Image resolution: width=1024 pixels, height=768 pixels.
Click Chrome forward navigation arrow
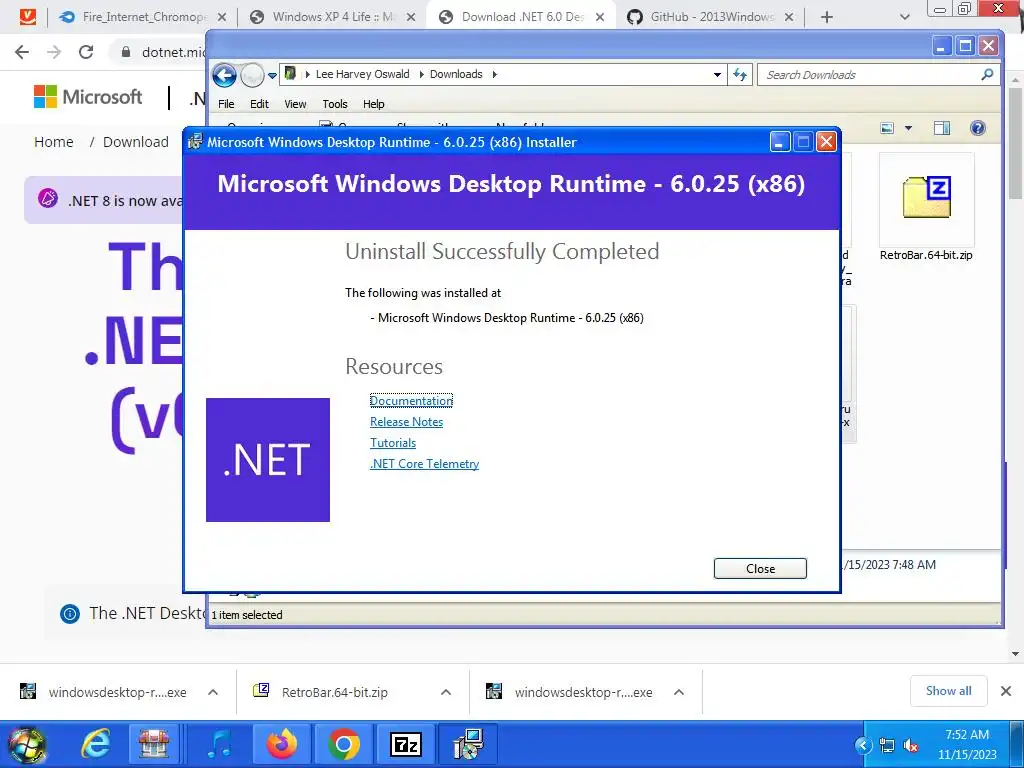[x=54, y=52]
